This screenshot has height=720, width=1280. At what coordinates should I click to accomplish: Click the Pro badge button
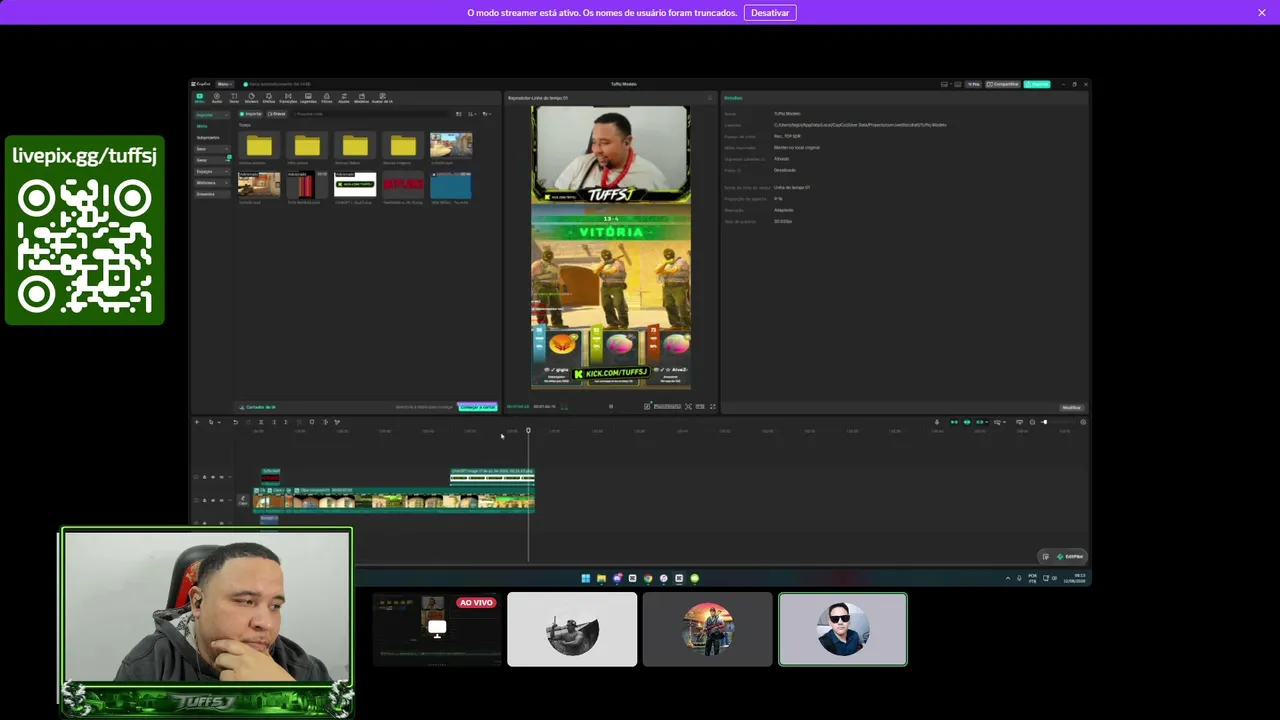coord(972,84)
